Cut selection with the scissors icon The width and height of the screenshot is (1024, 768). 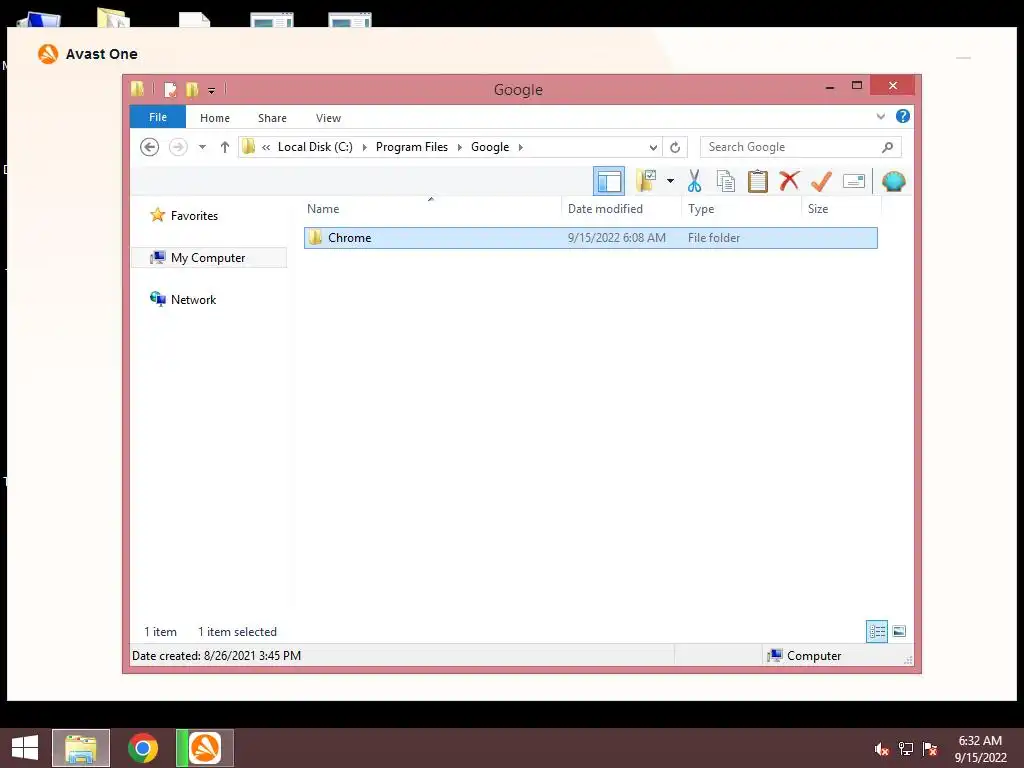click(x=694, y=181)
